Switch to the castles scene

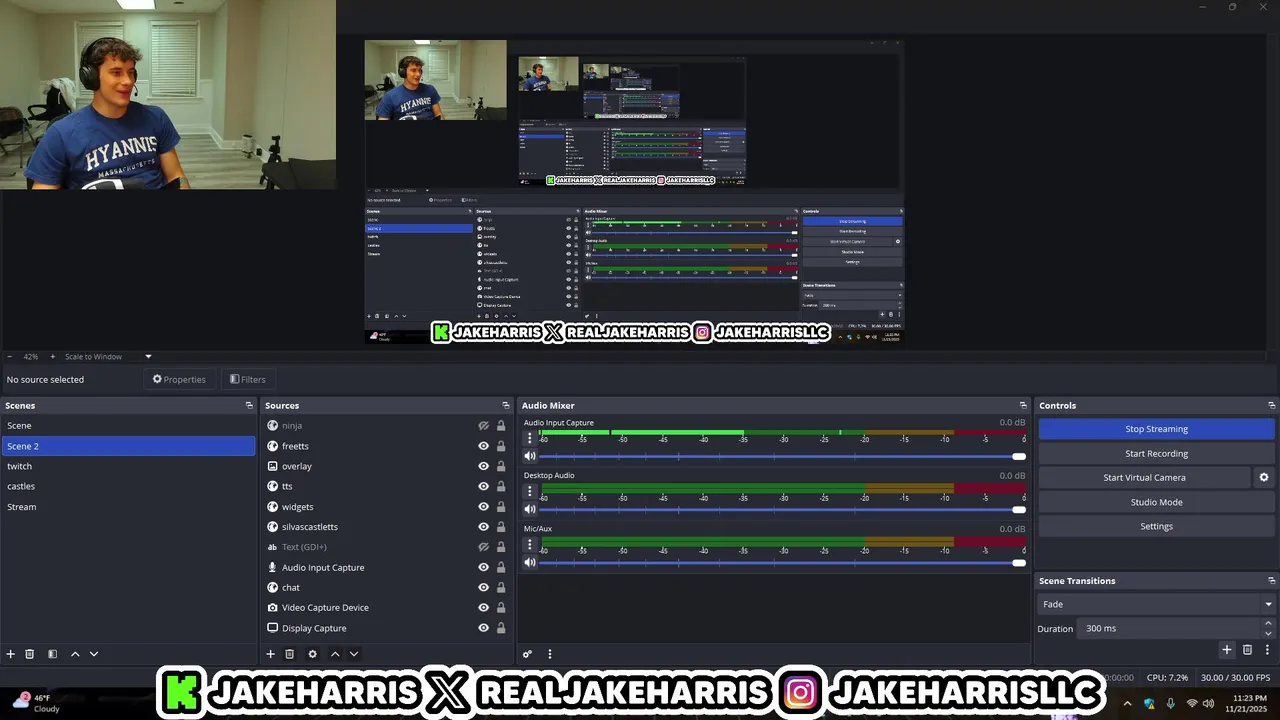coord(128,486)
